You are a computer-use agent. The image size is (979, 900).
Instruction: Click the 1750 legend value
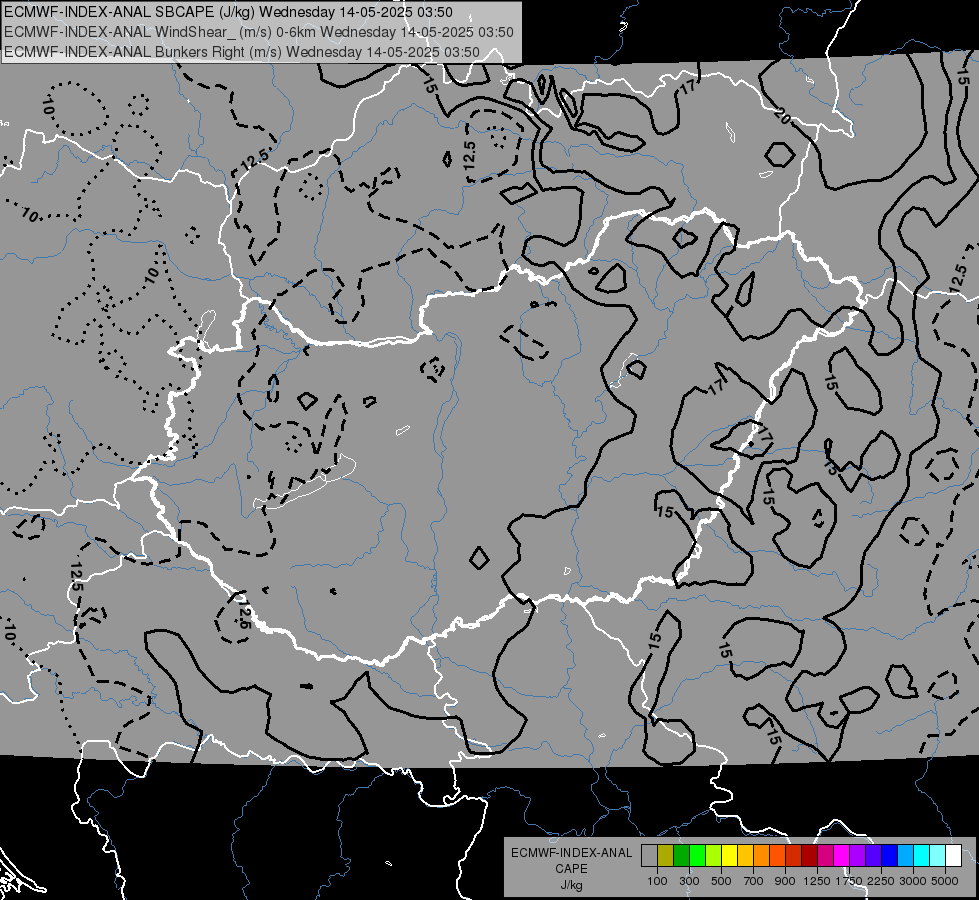[x=849, y=881]
